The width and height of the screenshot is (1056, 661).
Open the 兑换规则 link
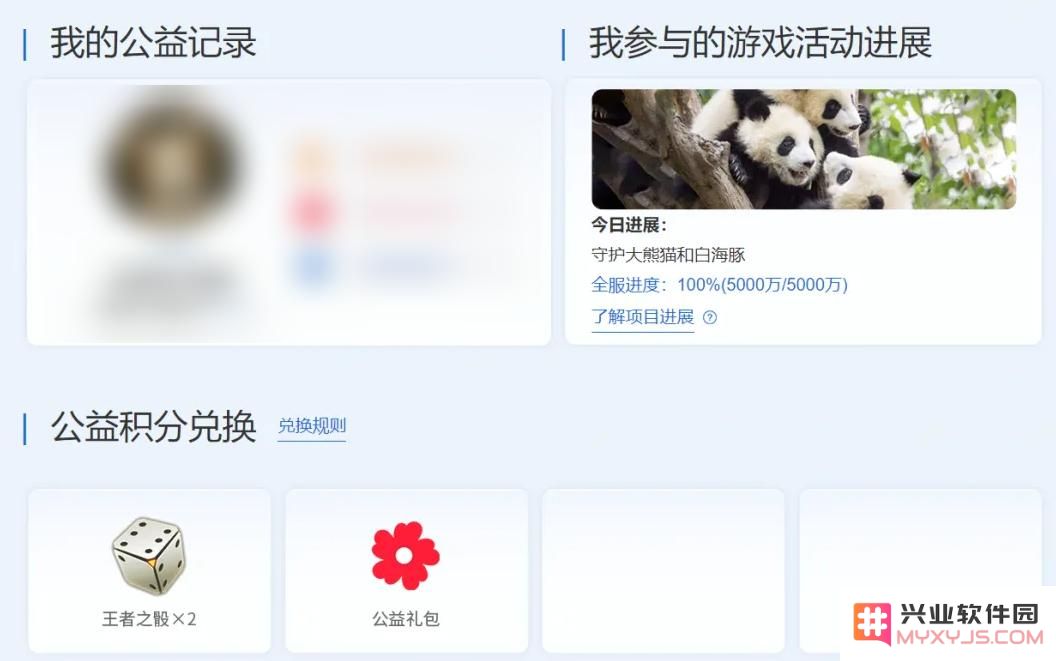tap(312, 426)
